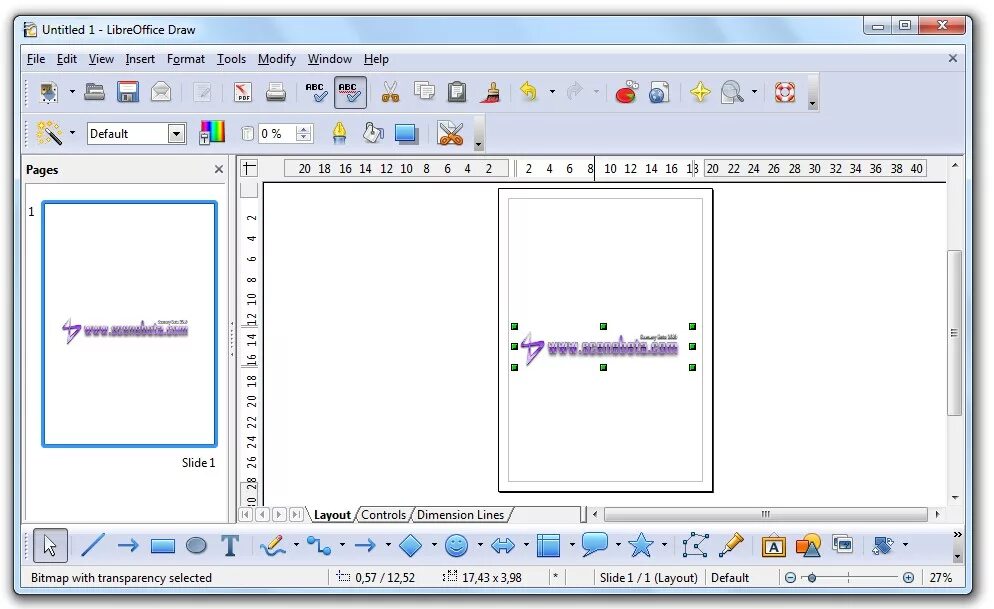Click the Zoom magnifier icon
The width and height of the screenshot is (994, 609).
click(733, 93)
